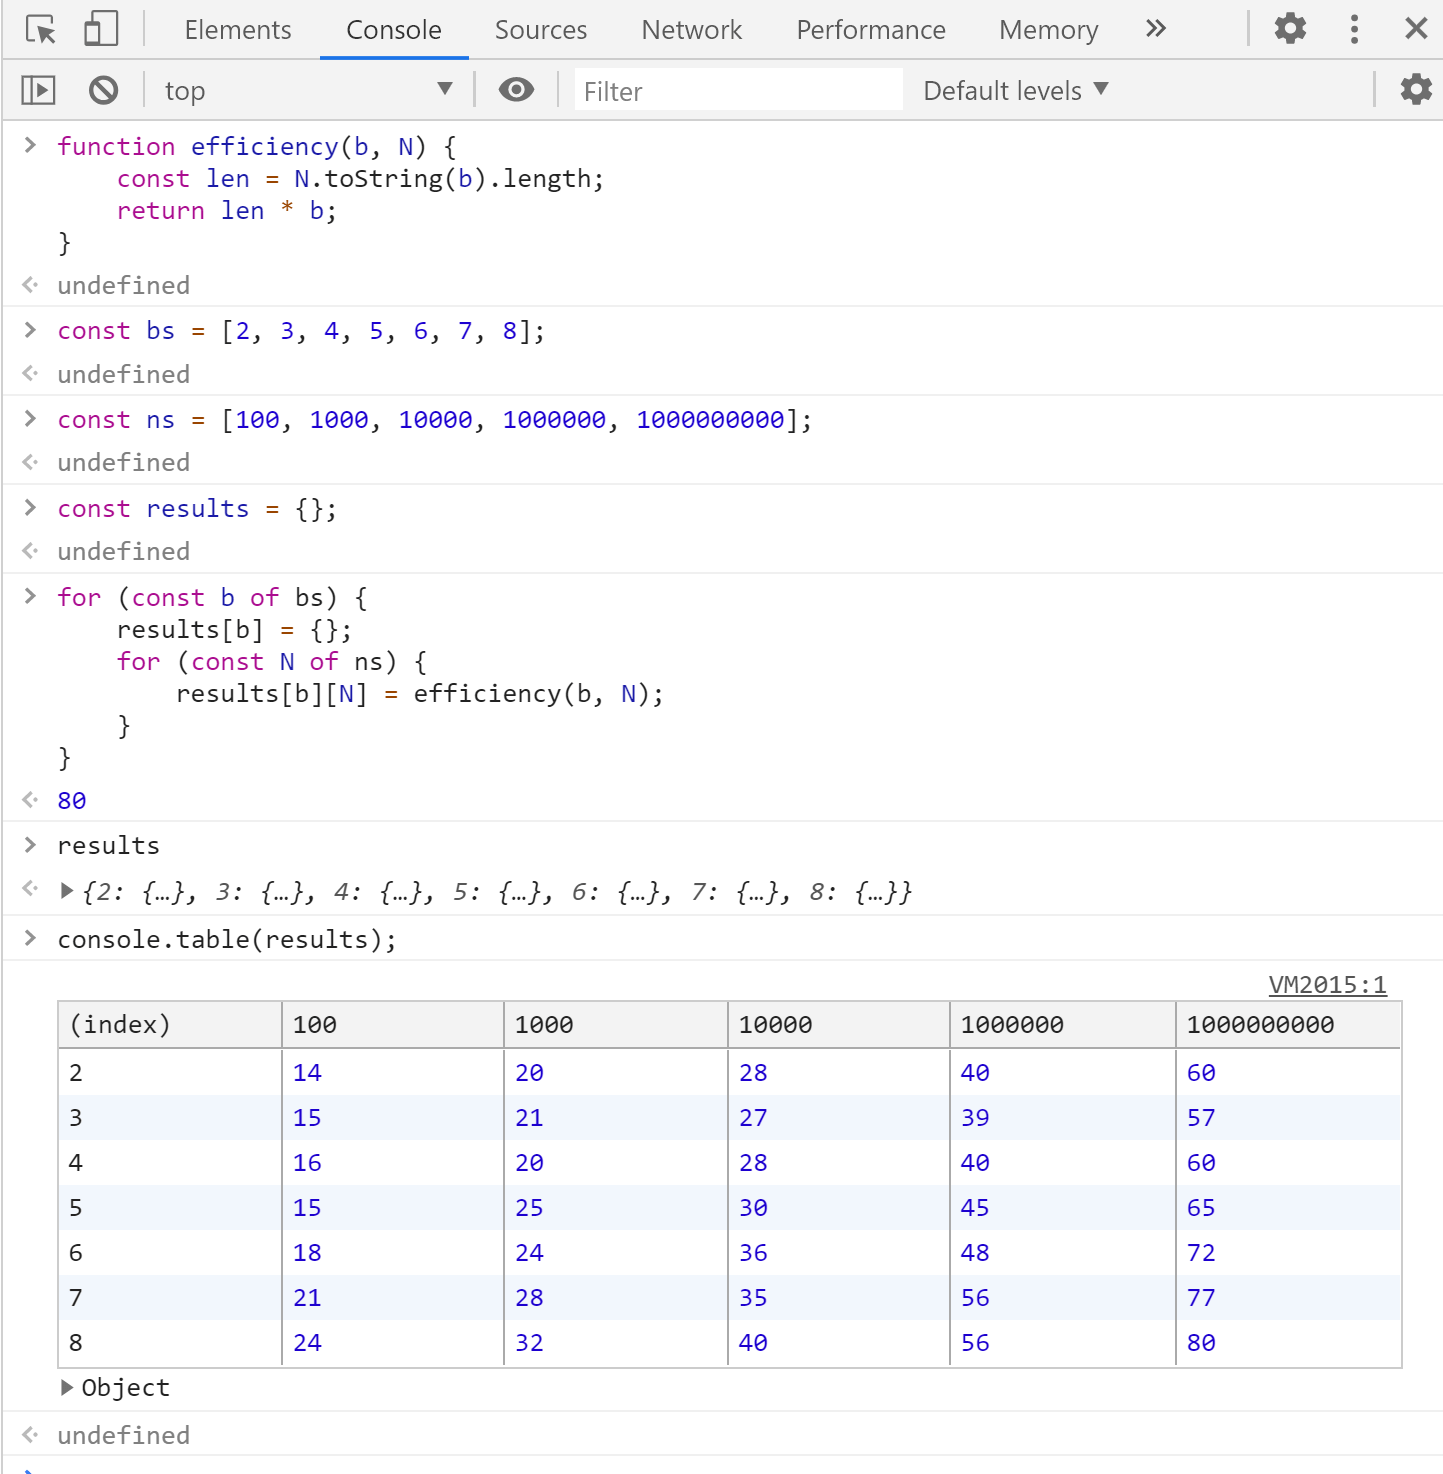Select the 36 cell in row 6
The height and width of the screenshot is (1474, 1443).
click(839, 1252)
